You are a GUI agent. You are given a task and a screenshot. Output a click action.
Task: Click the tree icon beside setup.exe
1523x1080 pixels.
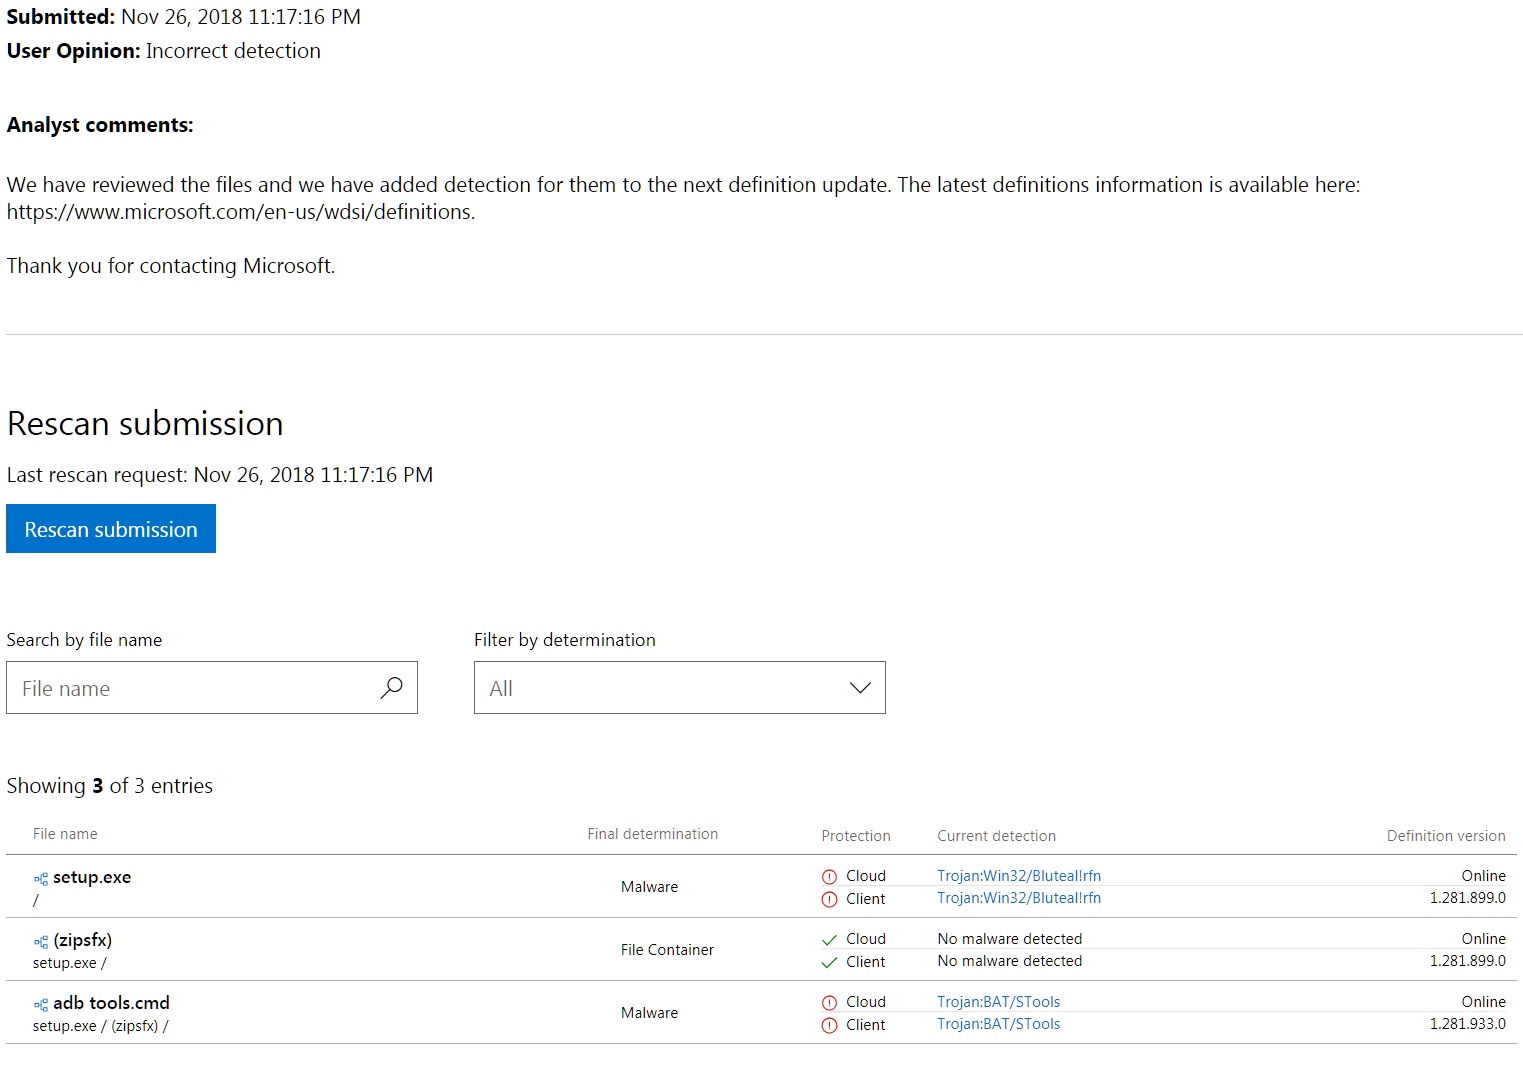pyautogui.click(x=41, y=879)
